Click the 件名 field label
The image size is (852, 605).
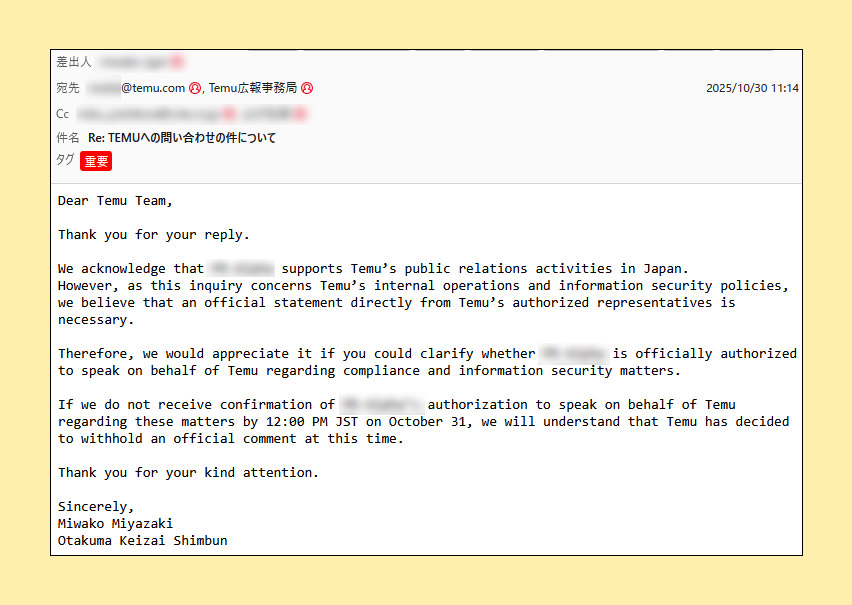pyautogui.click(x=68, y=137)
